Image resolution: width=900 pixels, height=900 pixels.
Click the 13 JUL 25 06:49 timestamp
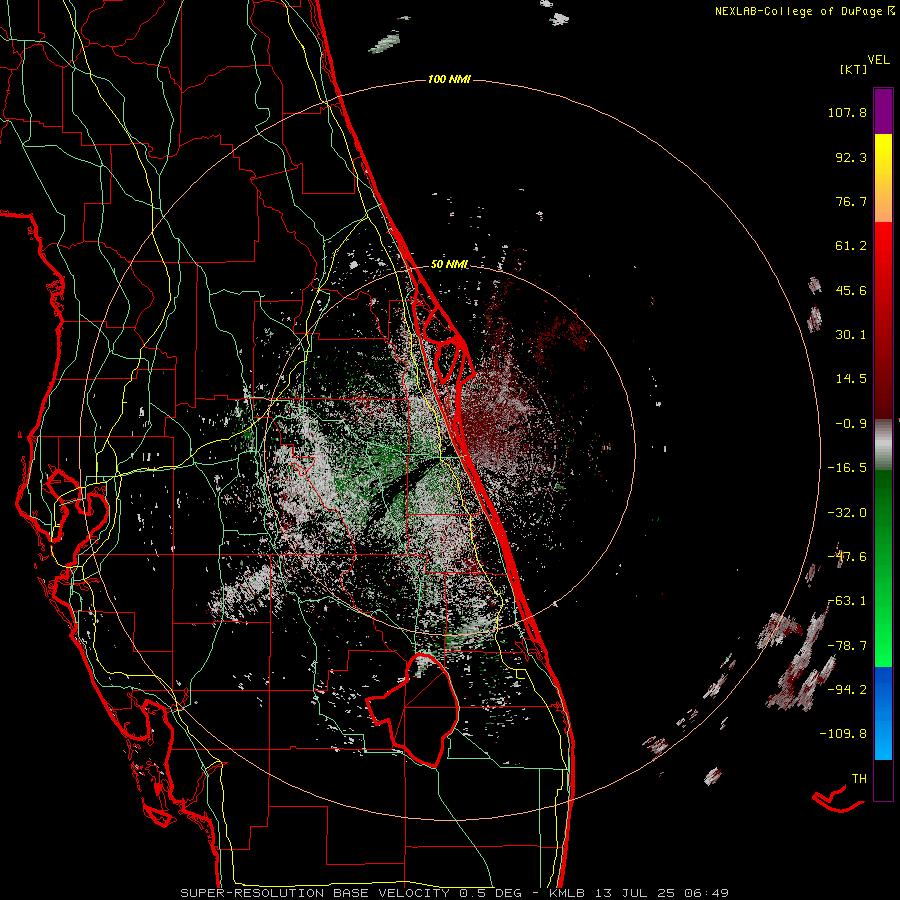pyautogui.click(x=661, y=893)
